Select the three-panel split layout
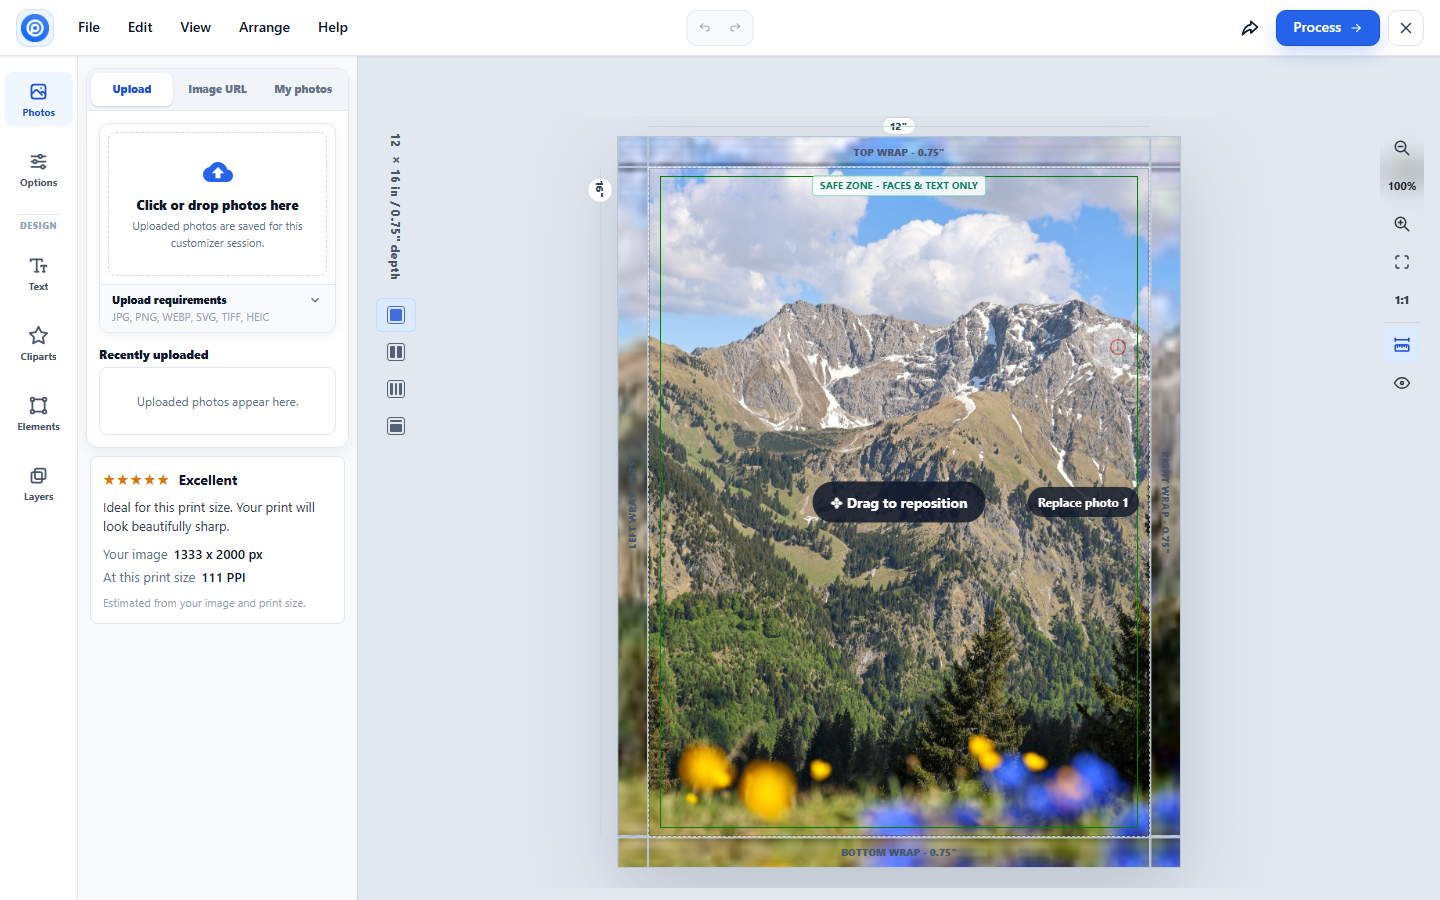 coord(396,389)
